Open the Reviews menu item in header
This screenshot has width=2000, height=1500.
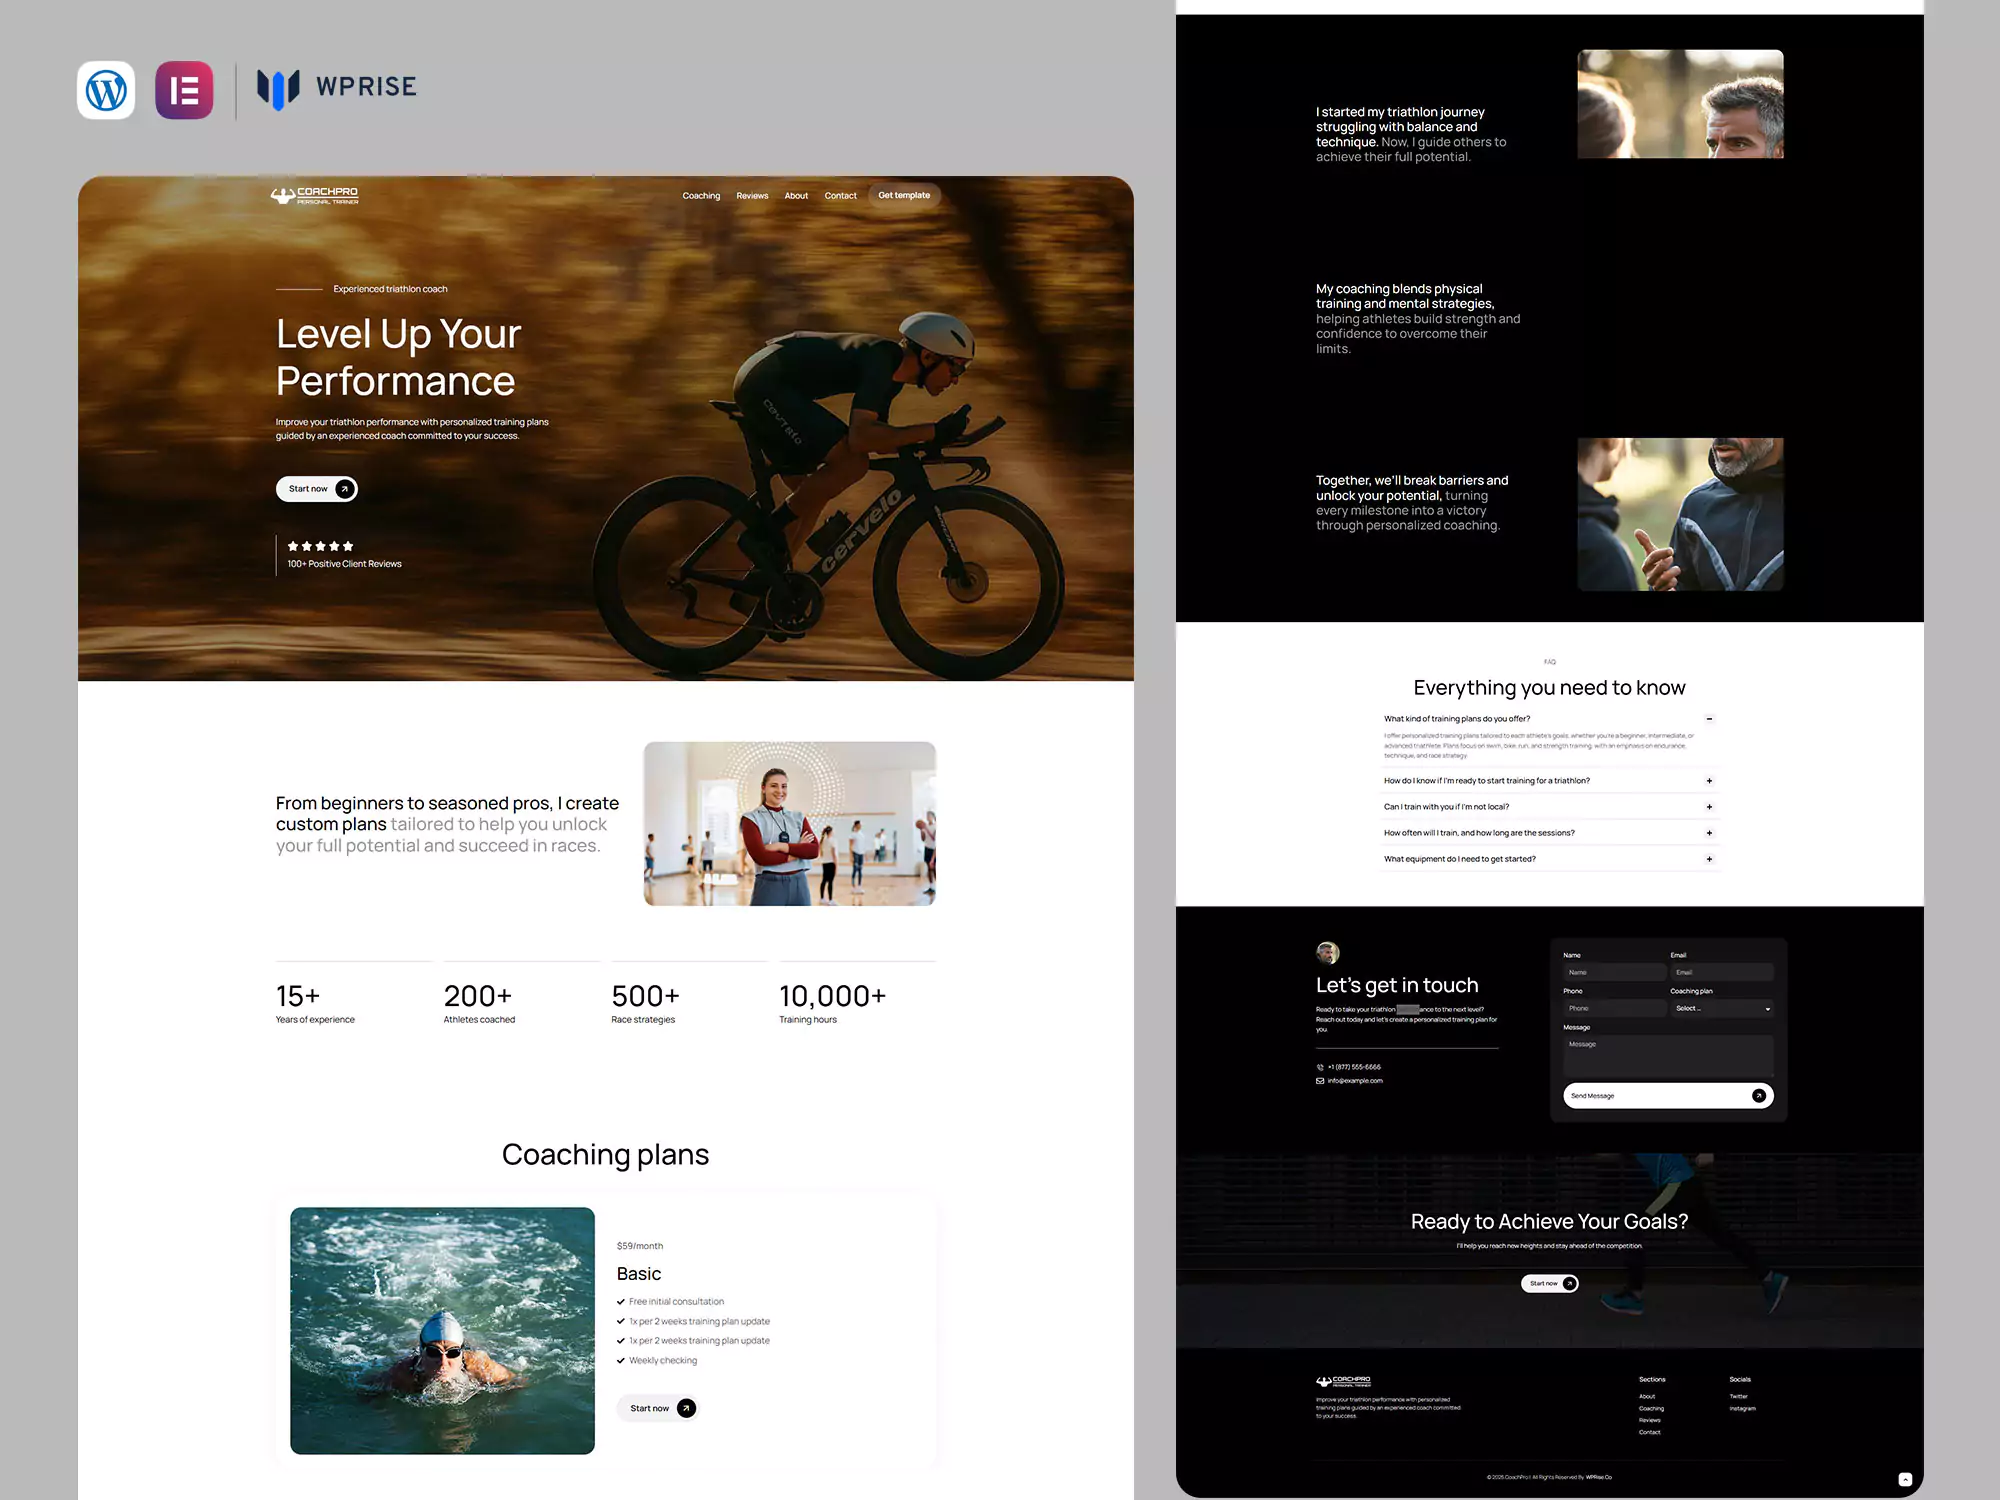click(752, 195)
